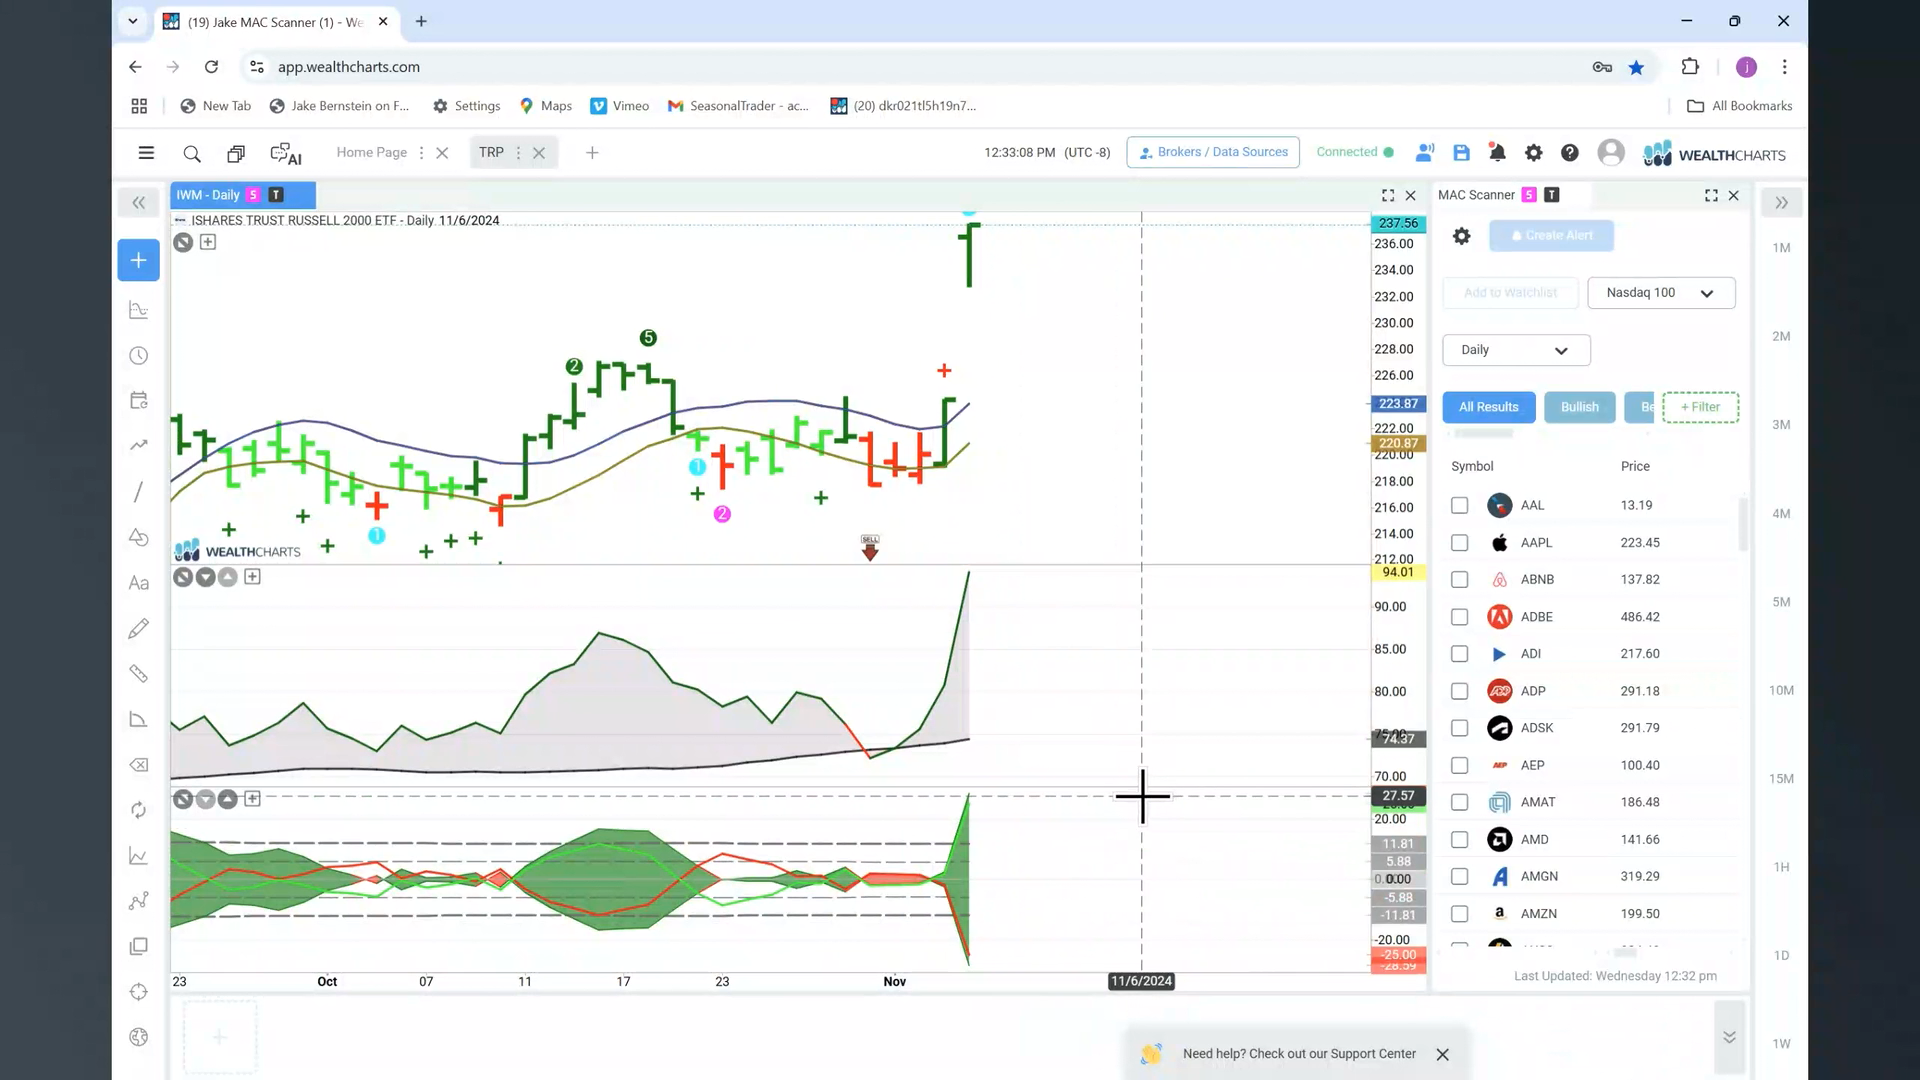
Task: Select the ruler measure tool
Action: pos(139,674)
